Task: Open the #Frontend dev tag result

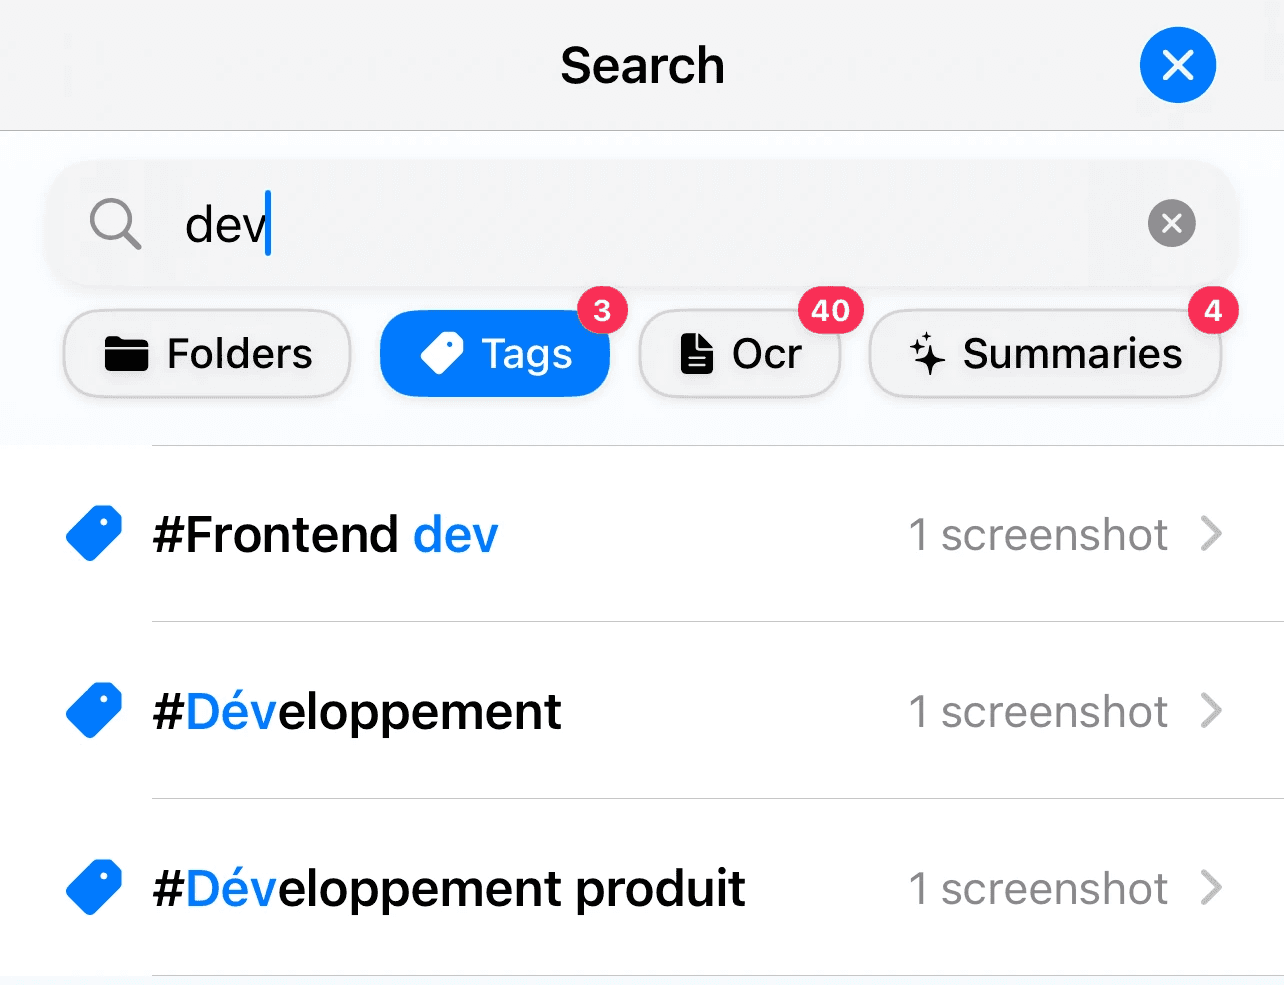Action: click(642, 533)
